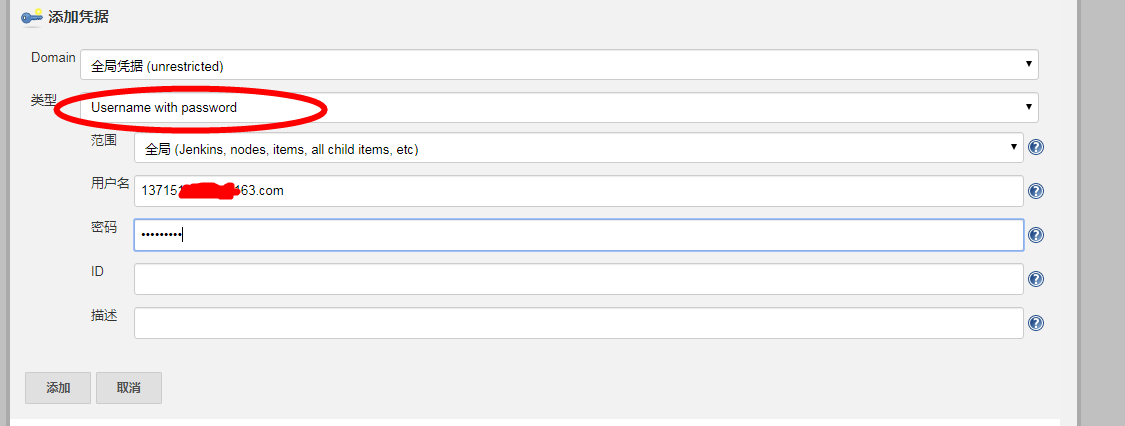The width and height of the screenshot is (1125, 426).
Task: Open help for the 描述 field
Action: pyautogui.click(x=1036, y=323)
